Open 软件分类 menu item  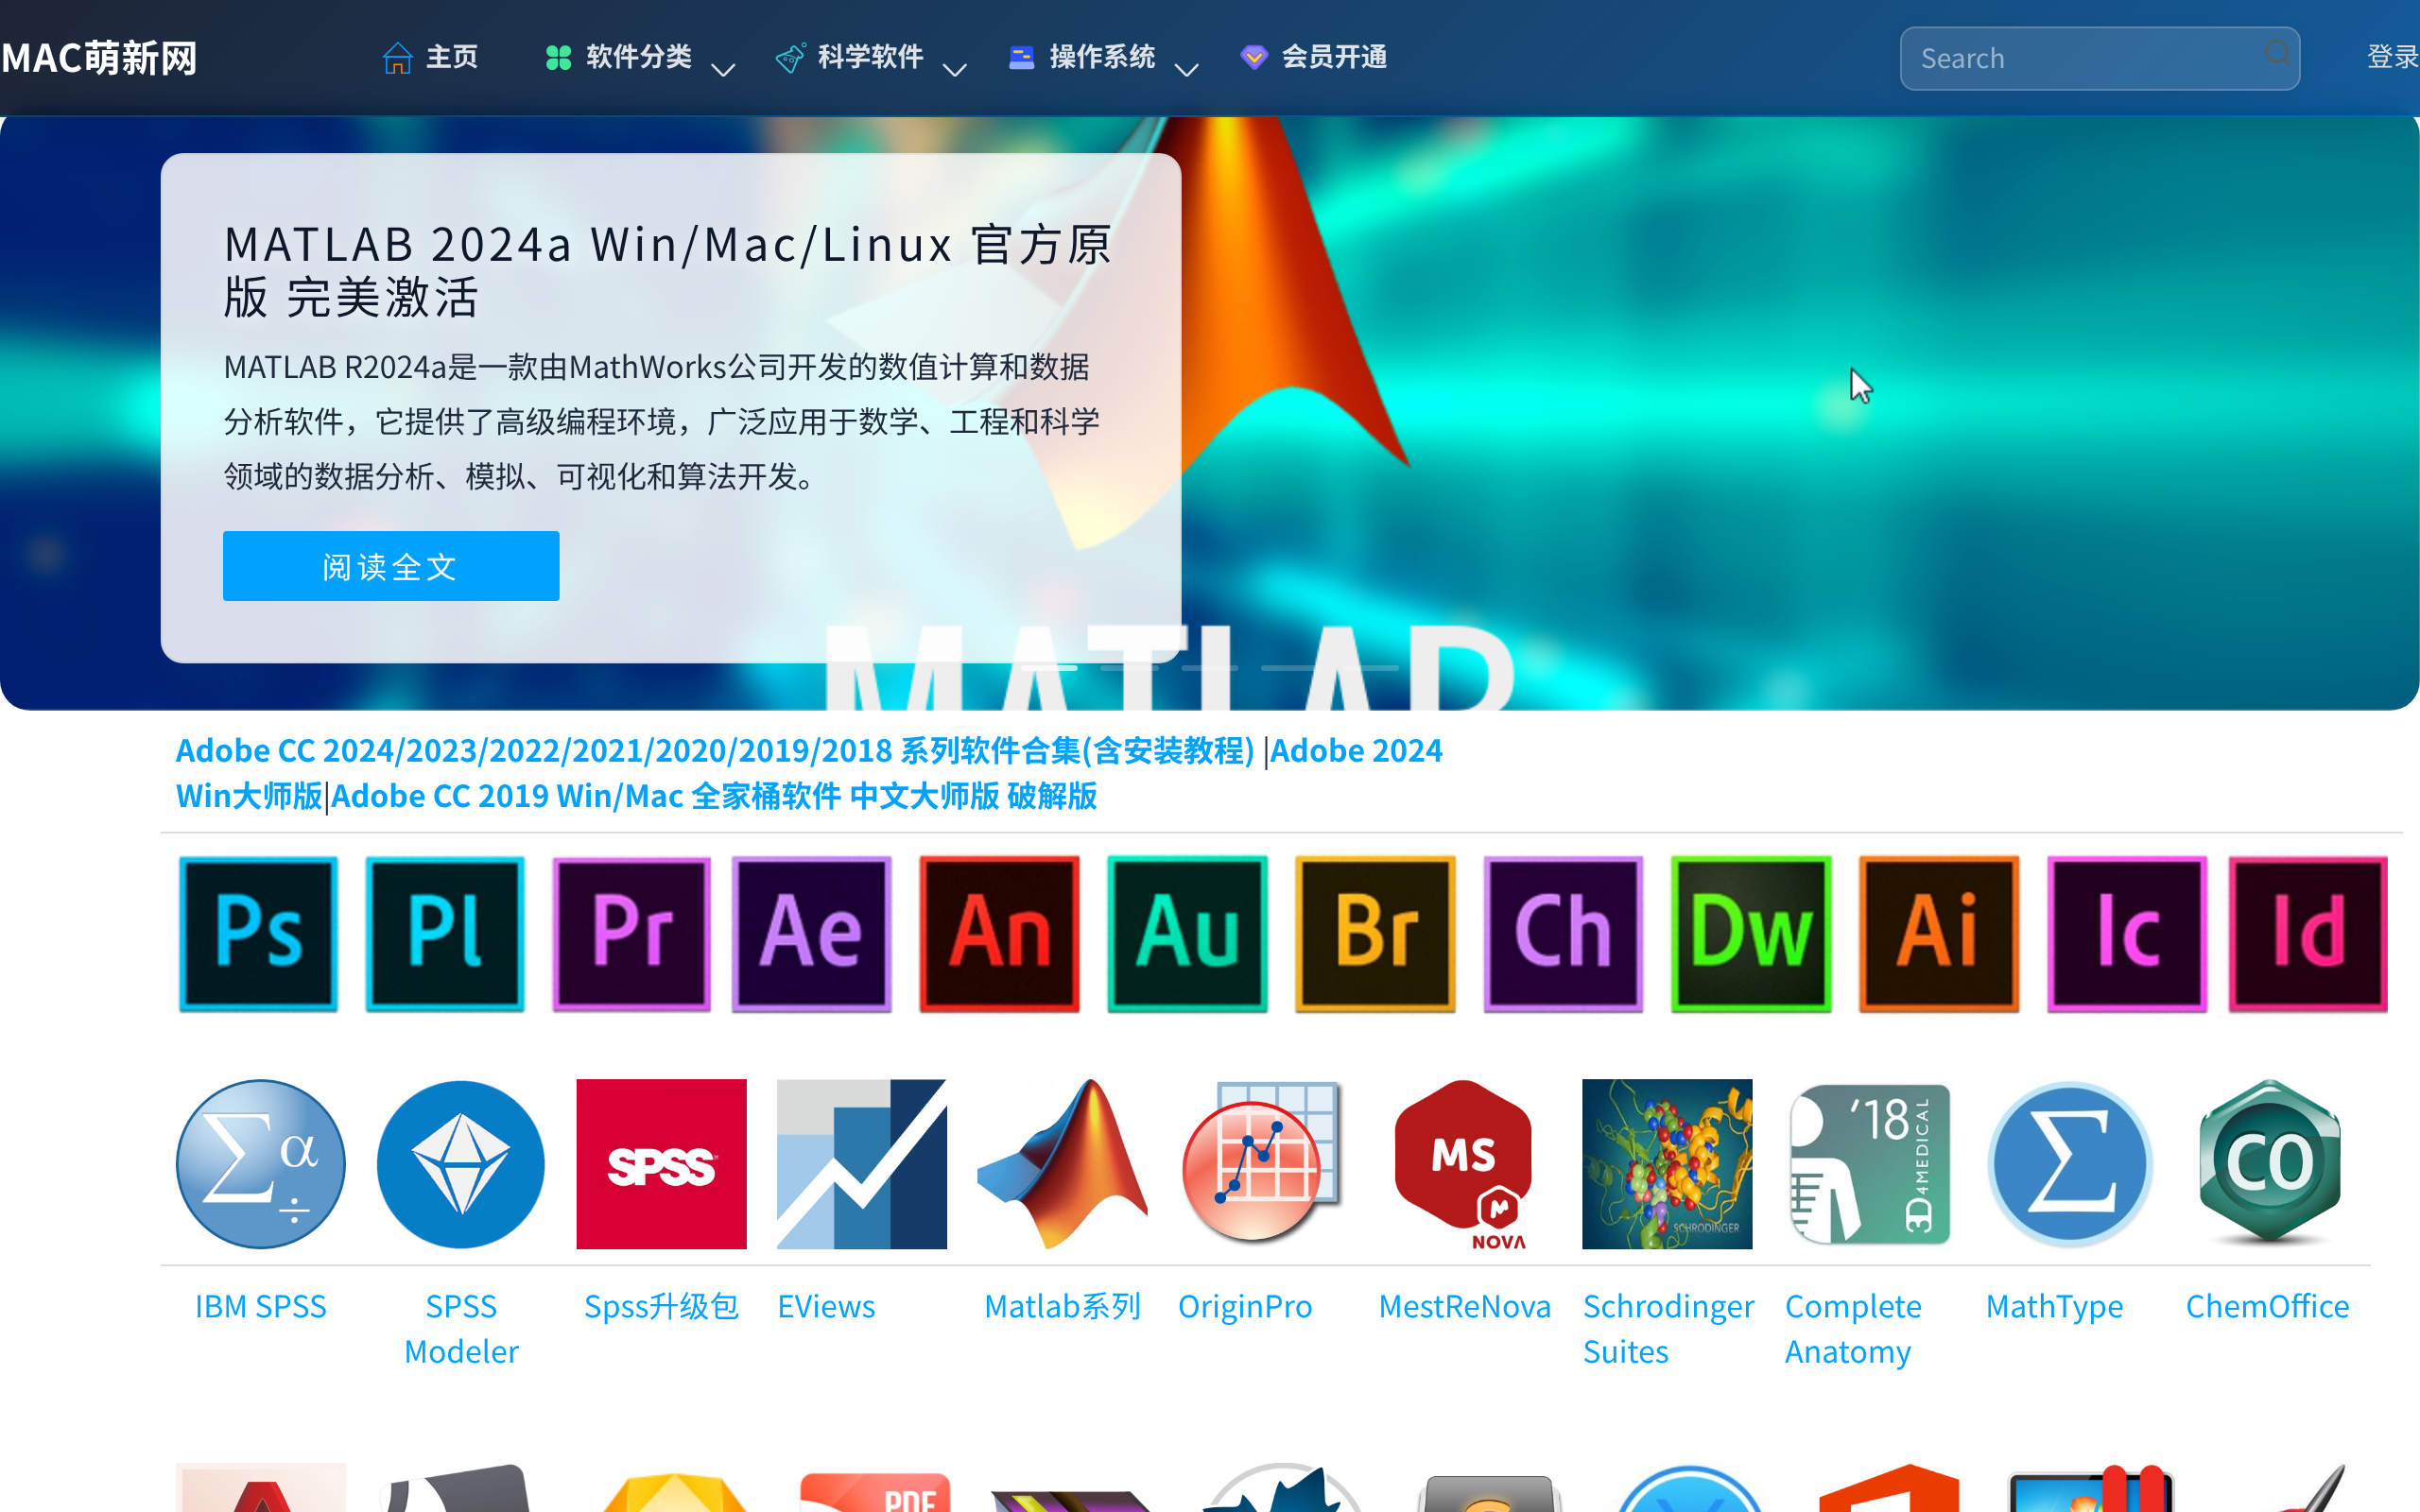pos(619,57)
